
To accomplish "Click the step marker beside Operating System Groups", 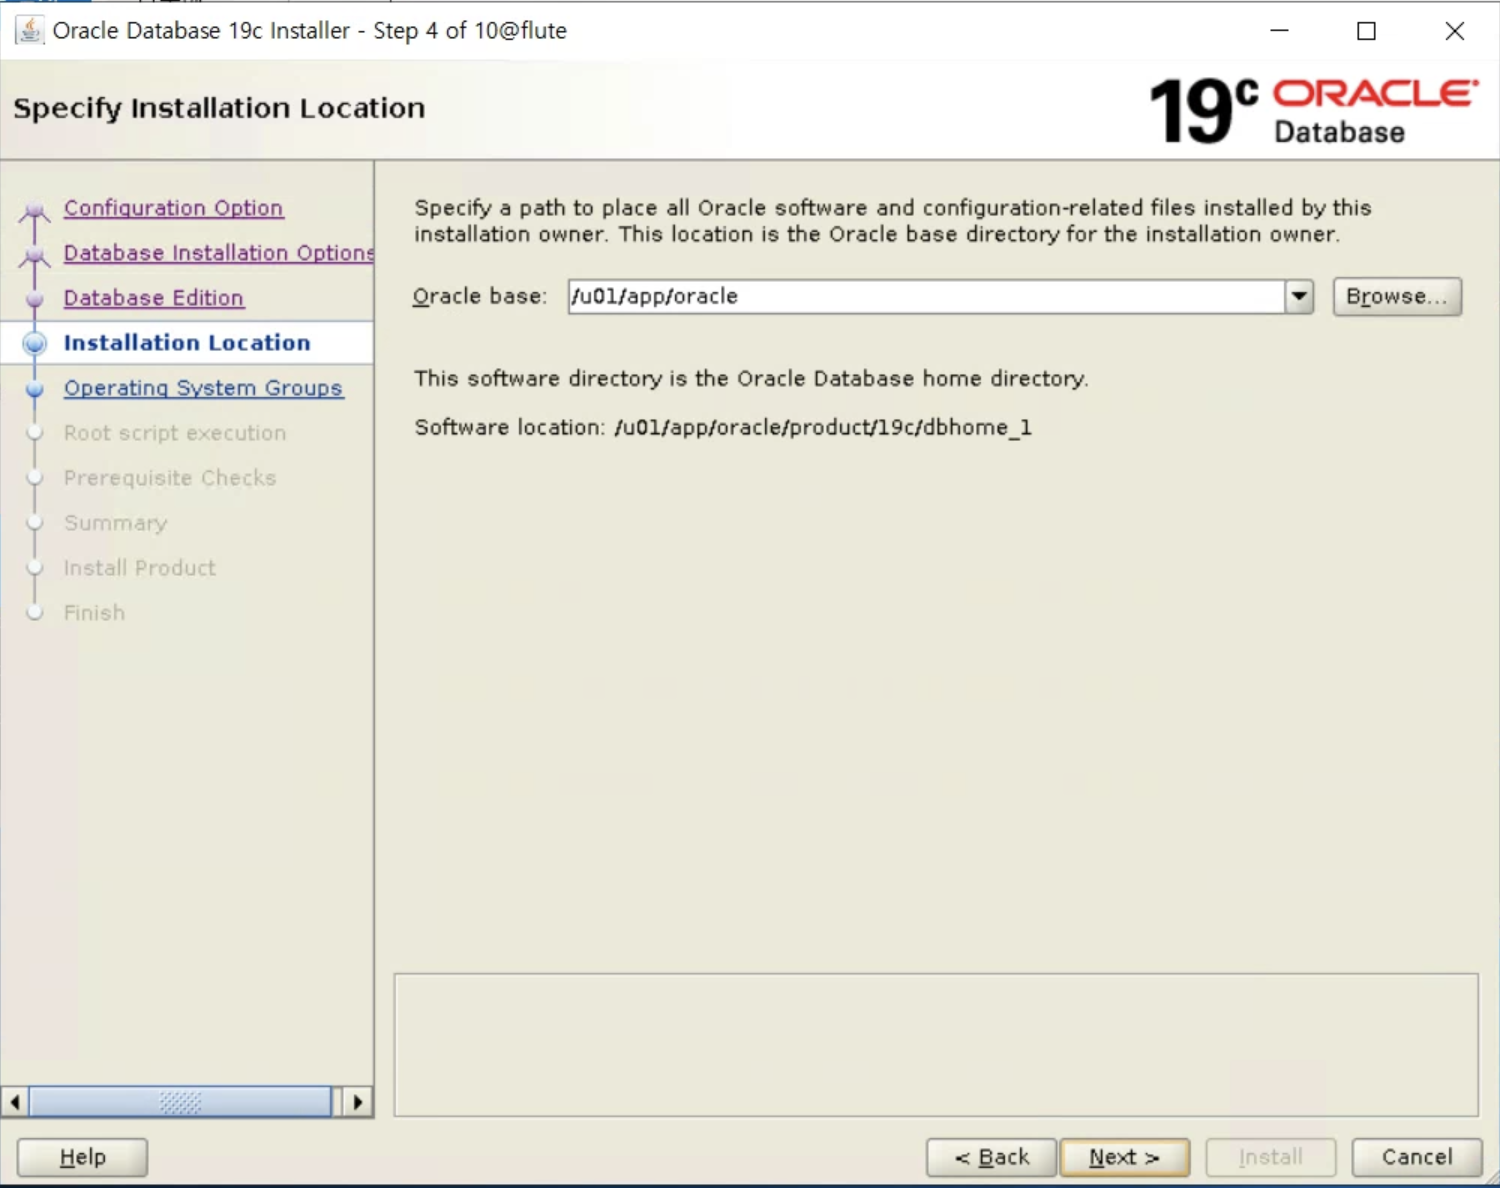I will click(35, 389).
